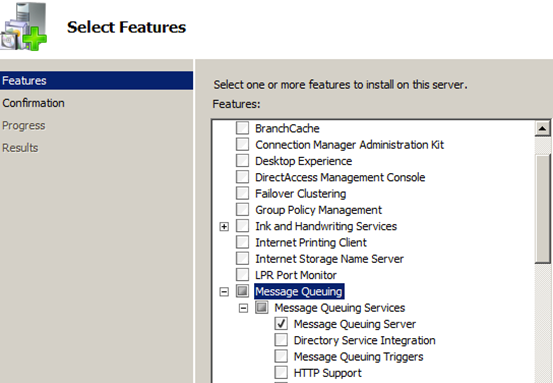Click the server Add Features wizard icon
Viewport: 553px width, 383px height.
click(23, 26)
